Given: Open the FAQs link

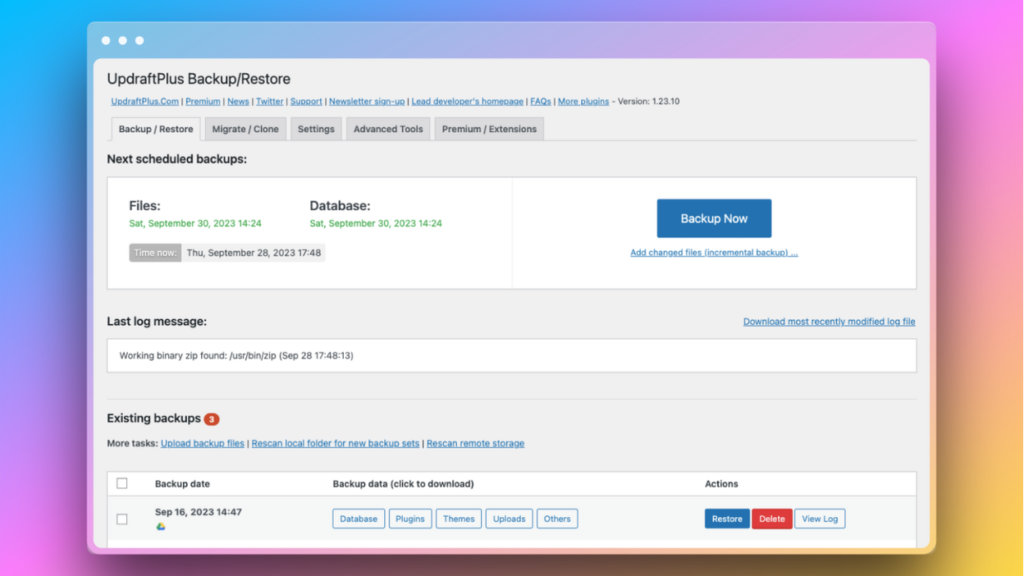Looking at the screenshot, I should [540, 101].
